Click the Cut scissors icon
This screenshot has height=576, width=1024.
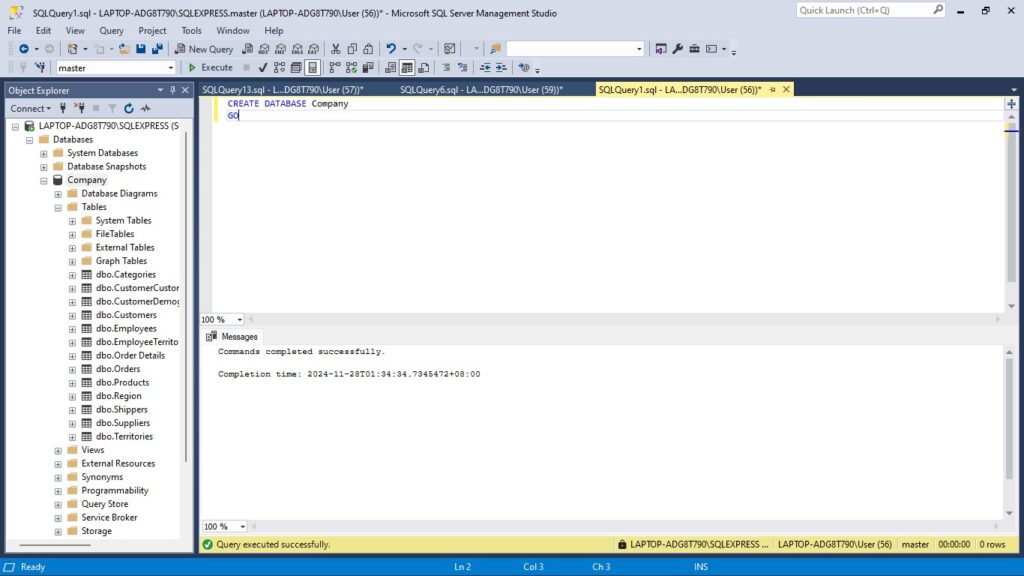pos(336,49)
